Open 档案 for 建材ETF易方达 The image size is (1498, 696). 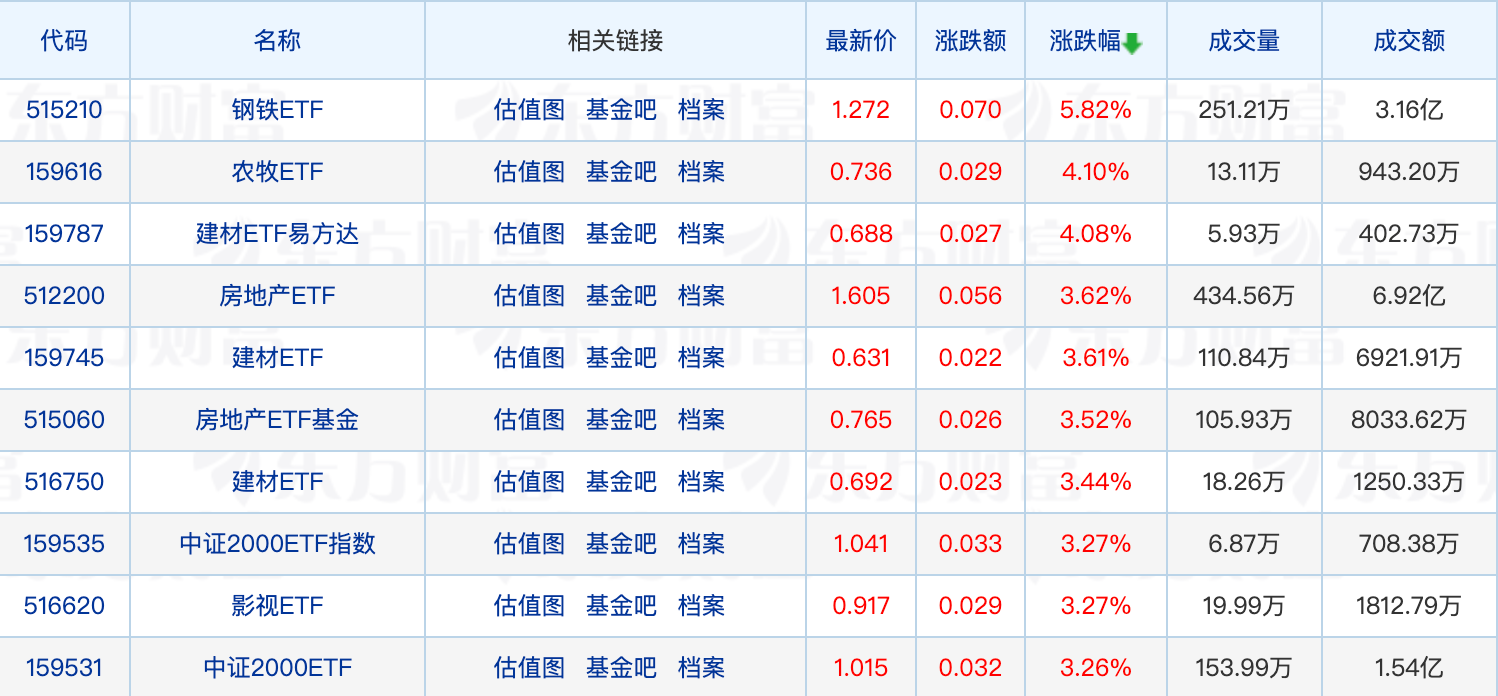[x=701, y=234]
